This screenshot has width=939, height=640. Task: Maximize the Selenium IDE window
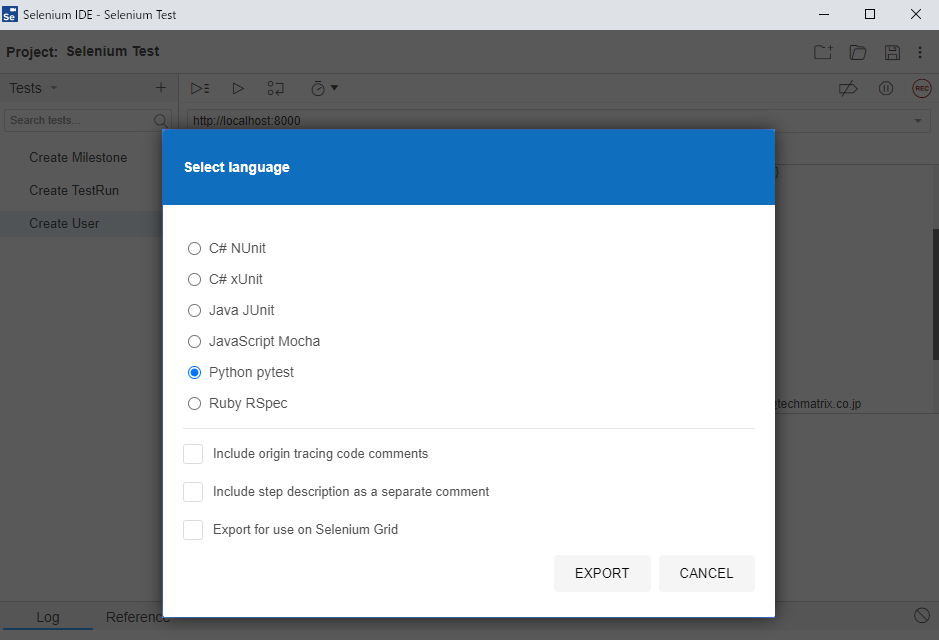(x=870, y=14)
